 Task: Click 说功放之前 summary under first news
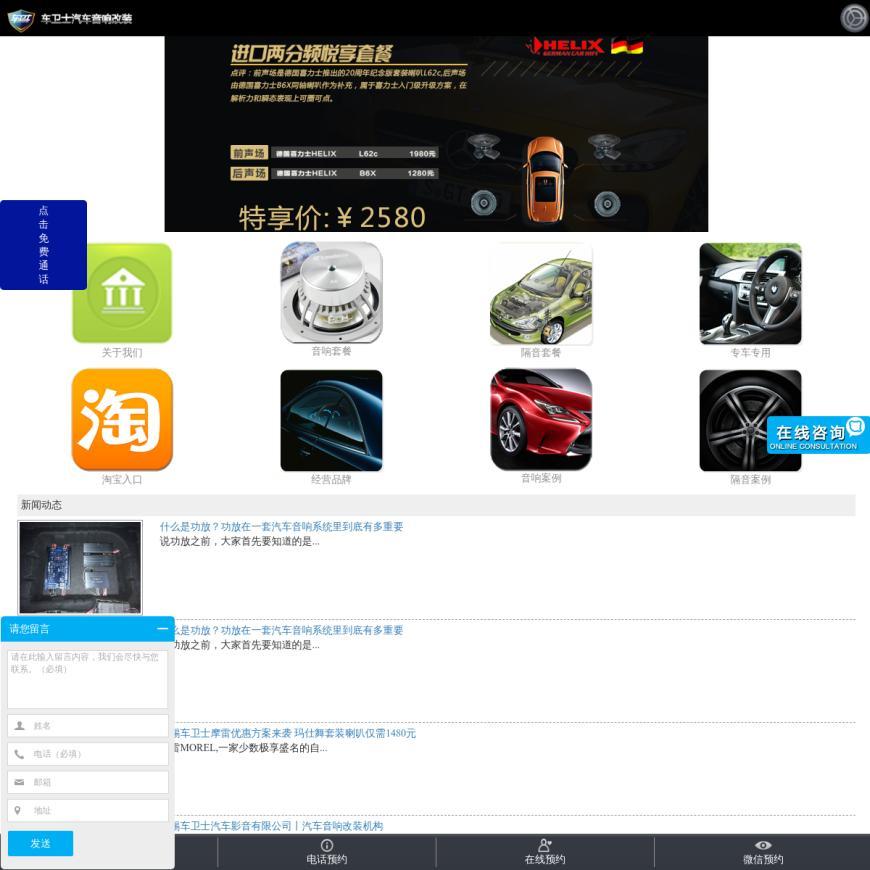pyautogui.click(x=240, y=541)
